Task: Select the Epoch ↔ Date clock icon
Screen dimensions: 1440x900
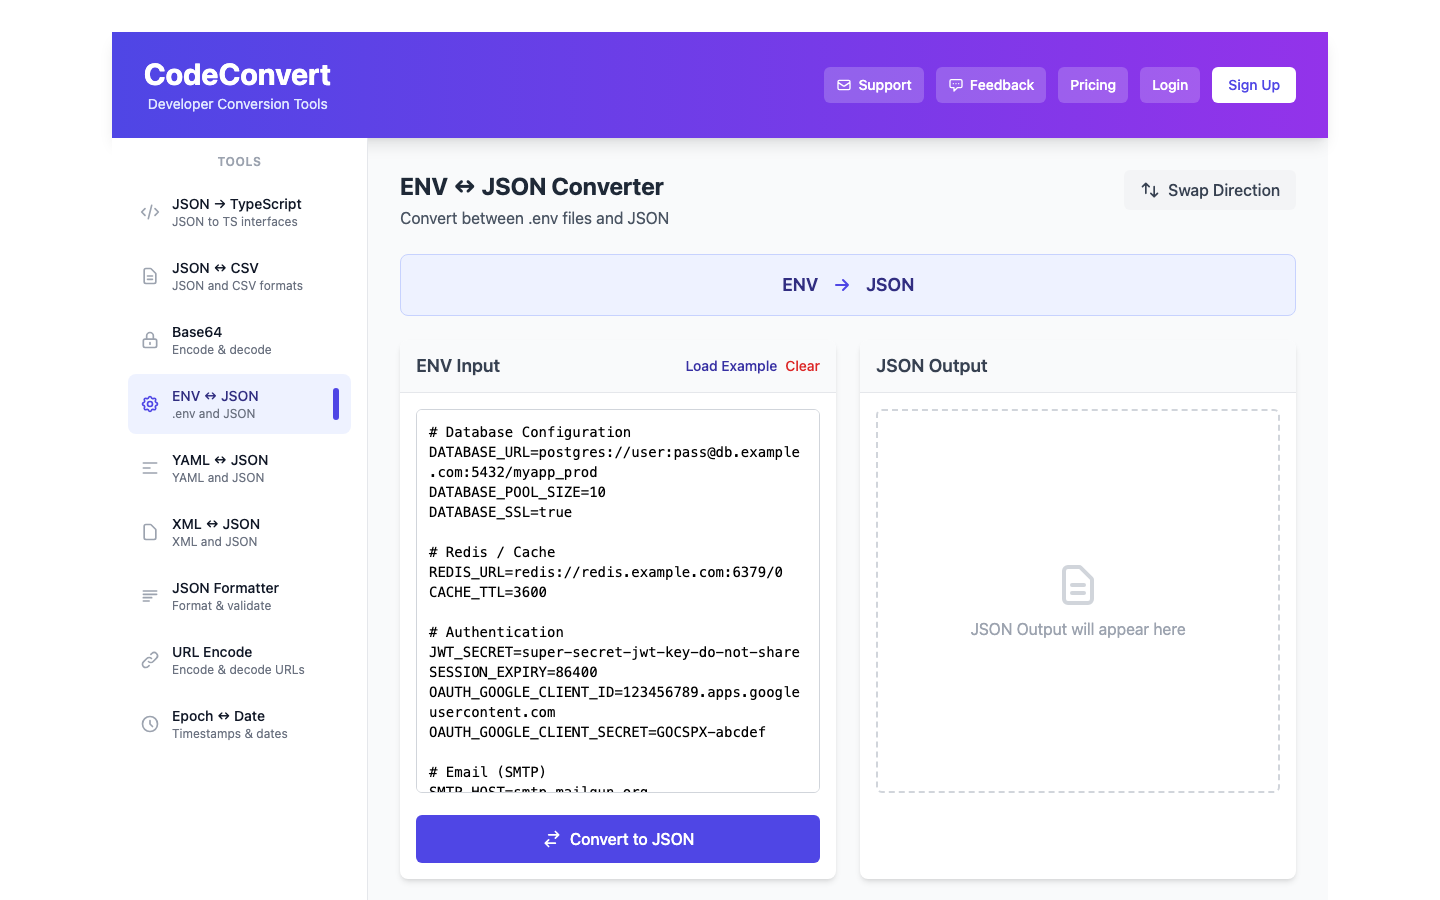Action: (x=149, y=724)
